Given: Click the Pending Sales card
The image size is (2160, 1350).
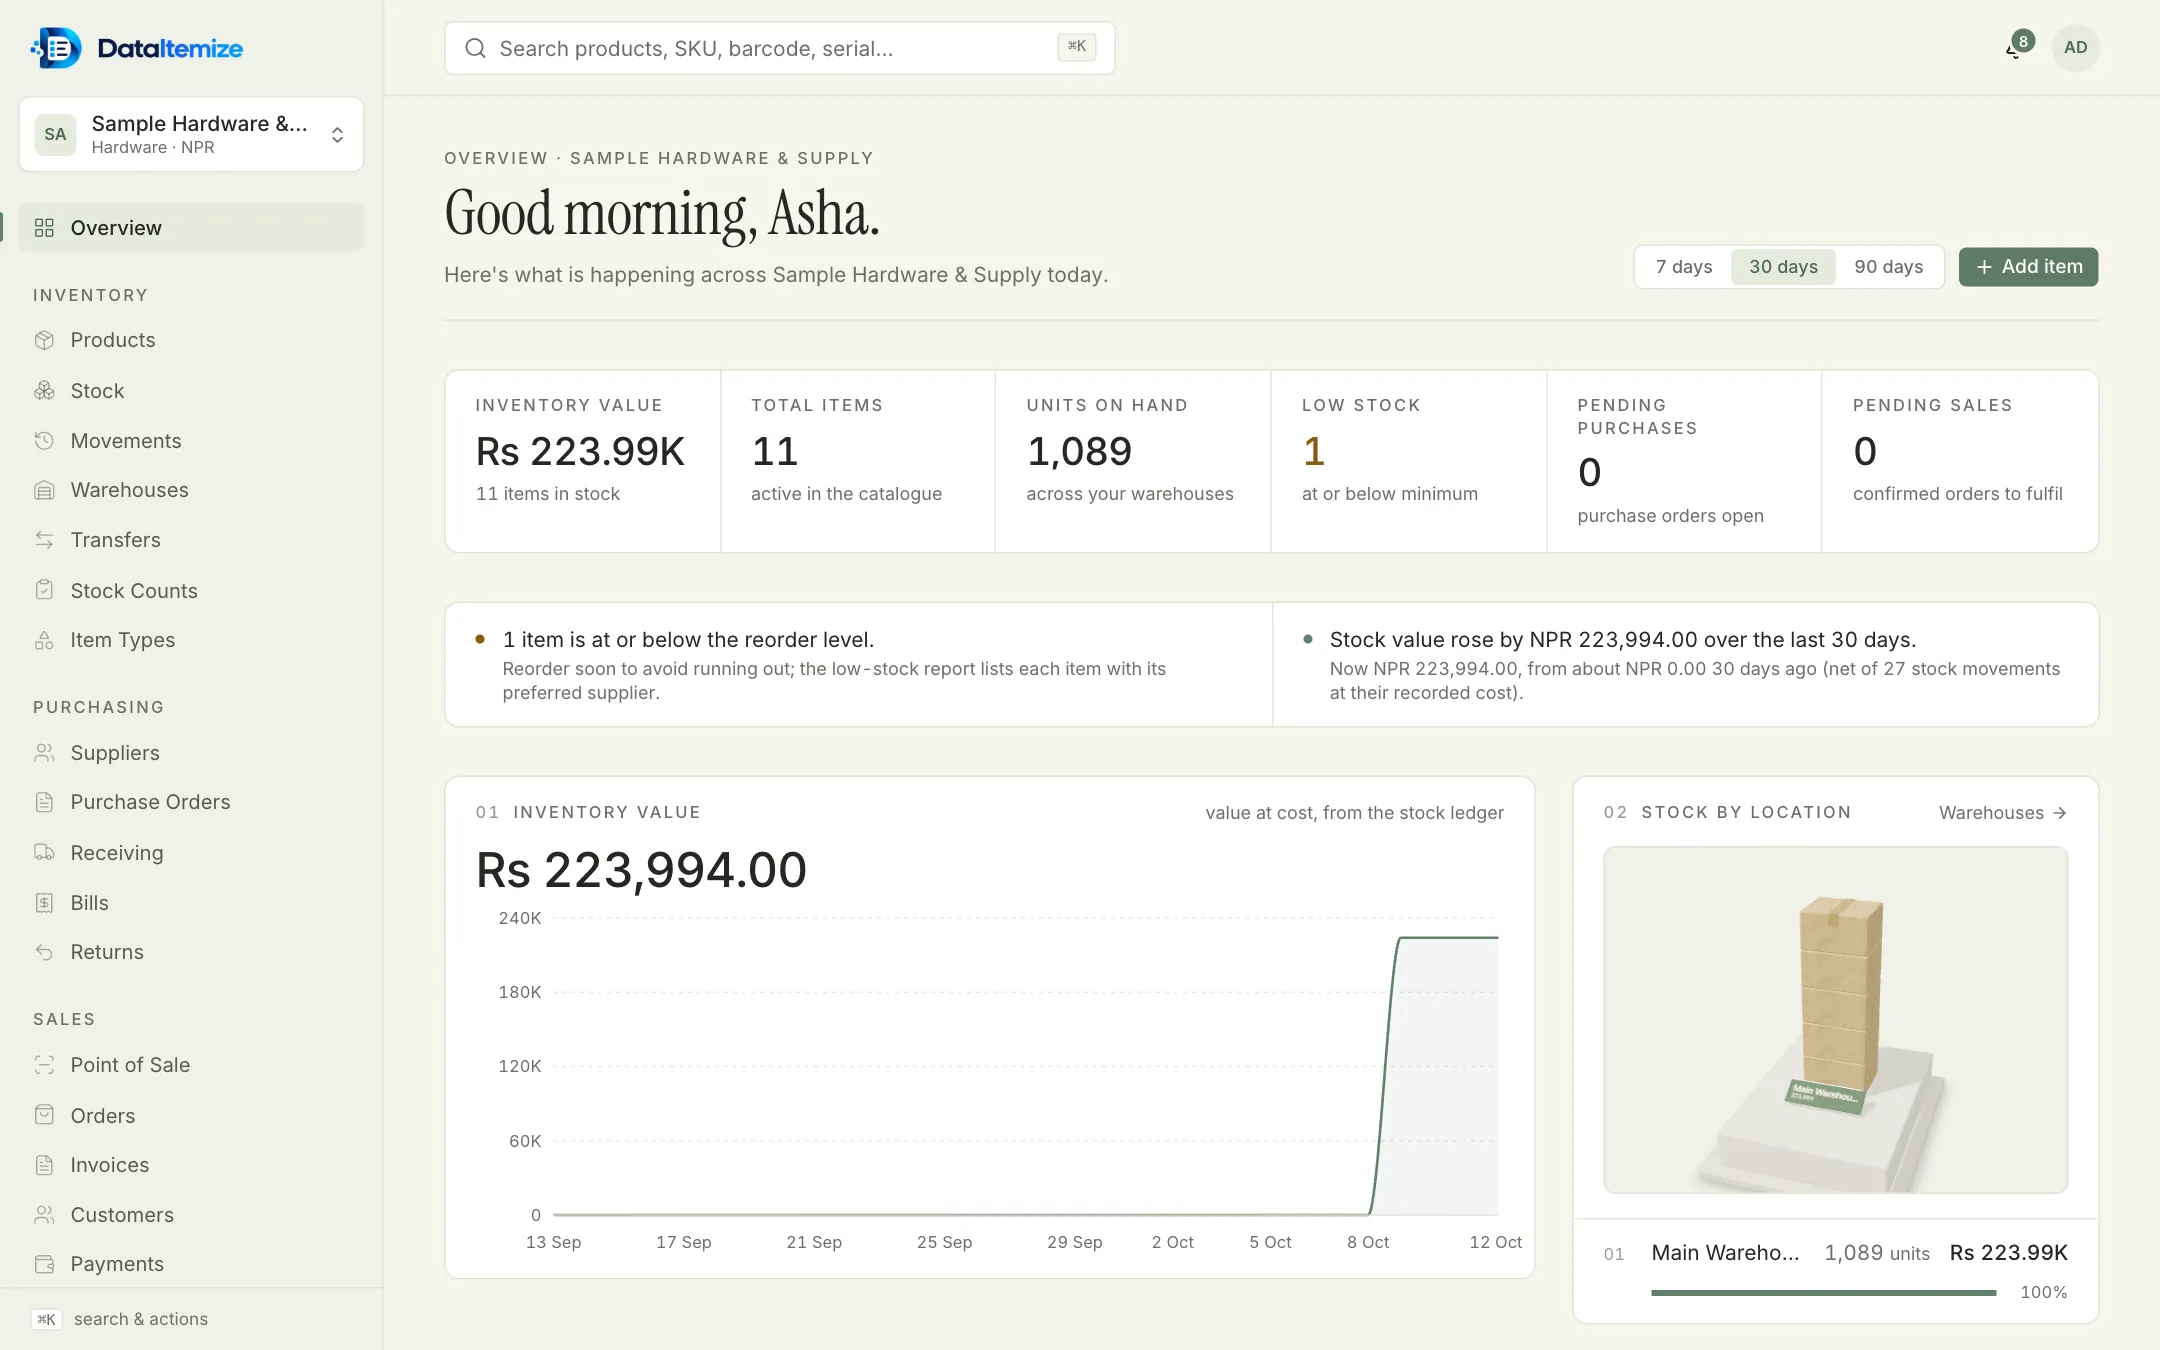Looking at the screenshot, I should pyautogui.click(x=1959, y=461).
